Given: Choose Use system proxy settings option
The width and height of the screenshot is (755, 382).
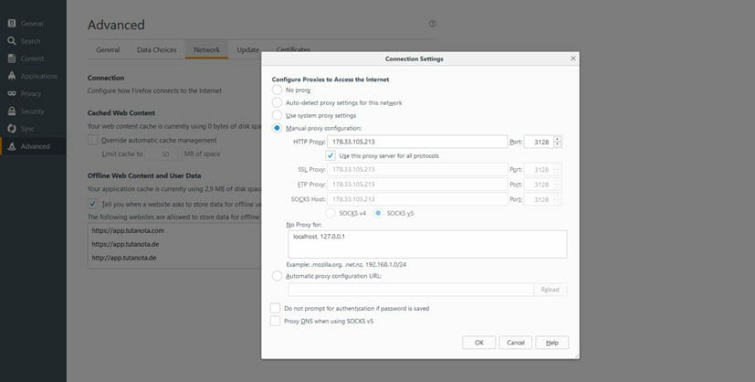Looking at the screenshot, I should click(x=277, y=116).
